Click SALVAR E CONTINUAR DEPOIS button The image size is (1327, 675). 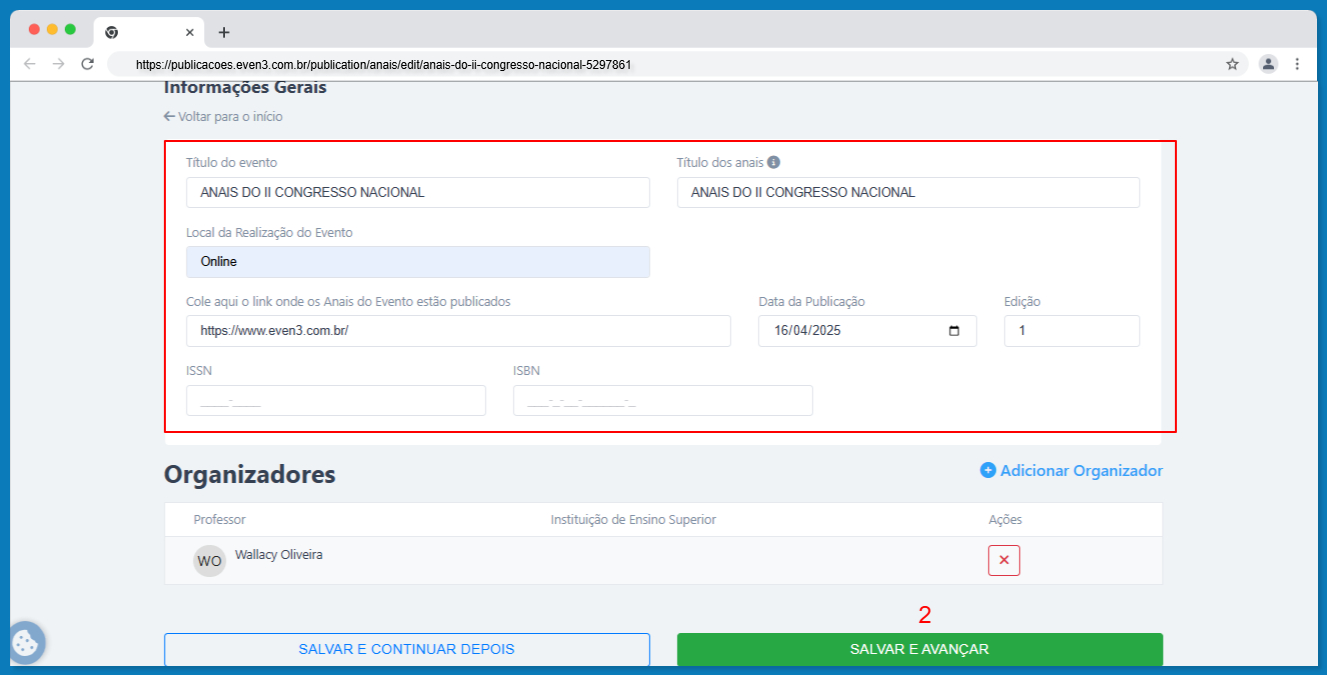click(407, 649)
